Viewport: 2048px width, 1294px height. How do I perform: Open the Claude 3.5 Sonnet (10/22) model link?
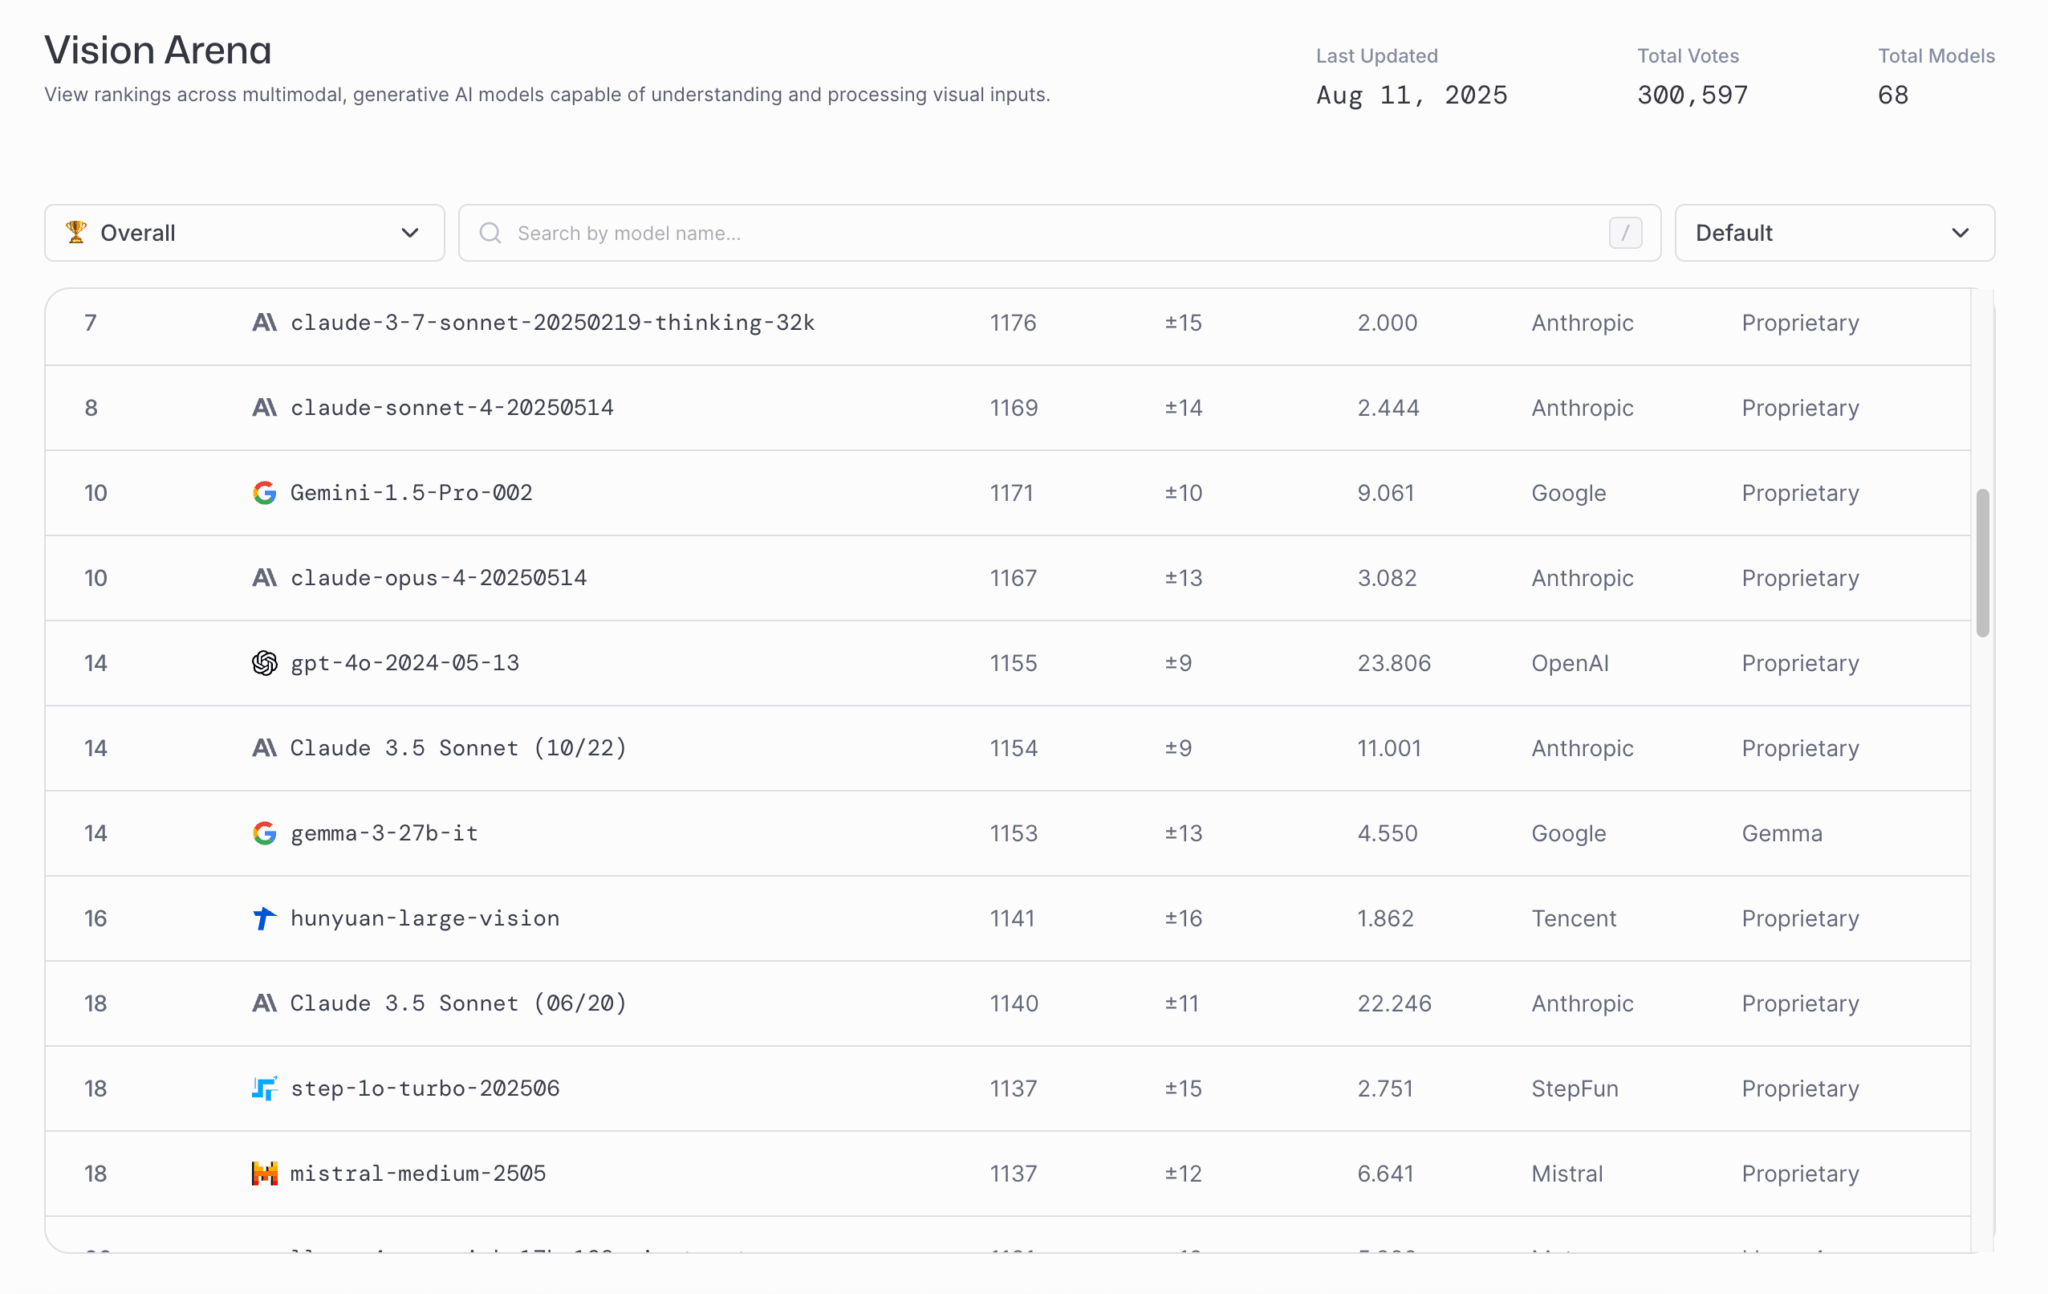coord(458,748)
